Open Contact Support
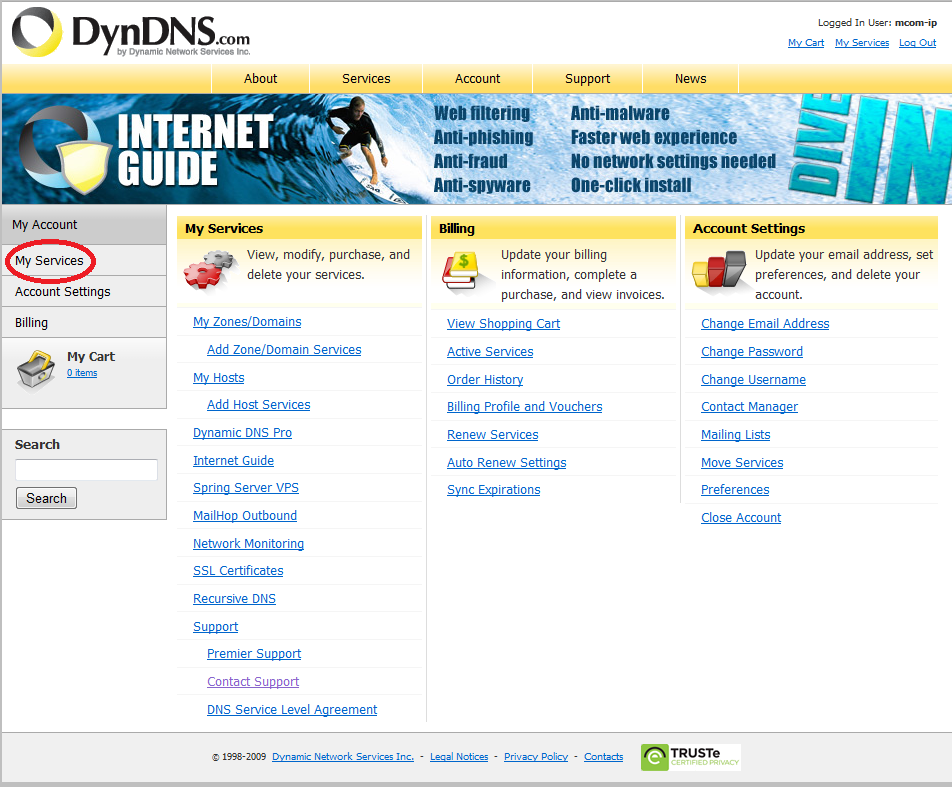Image resolution: width=952 pixels, height=787 pixels. tap(253, 682)
